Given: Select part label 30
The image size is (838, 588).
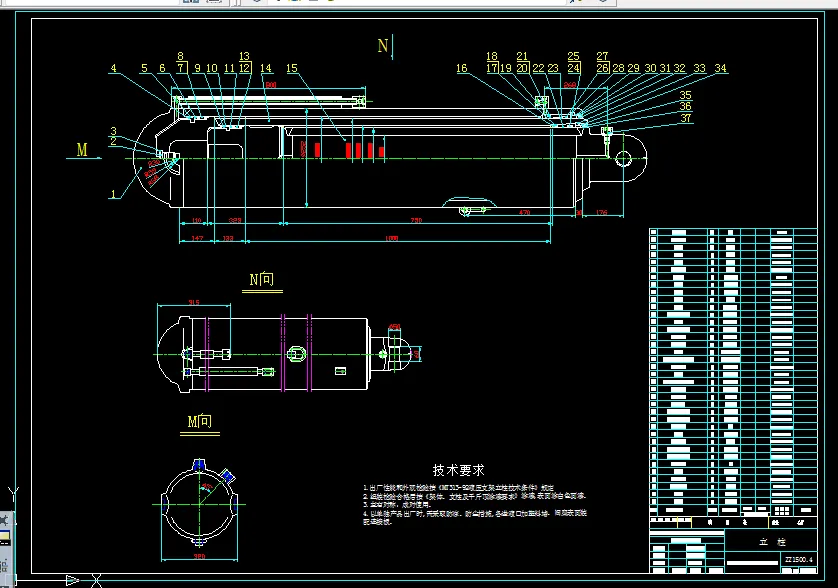Looking at the screenshot, I should tap(650, 68).
